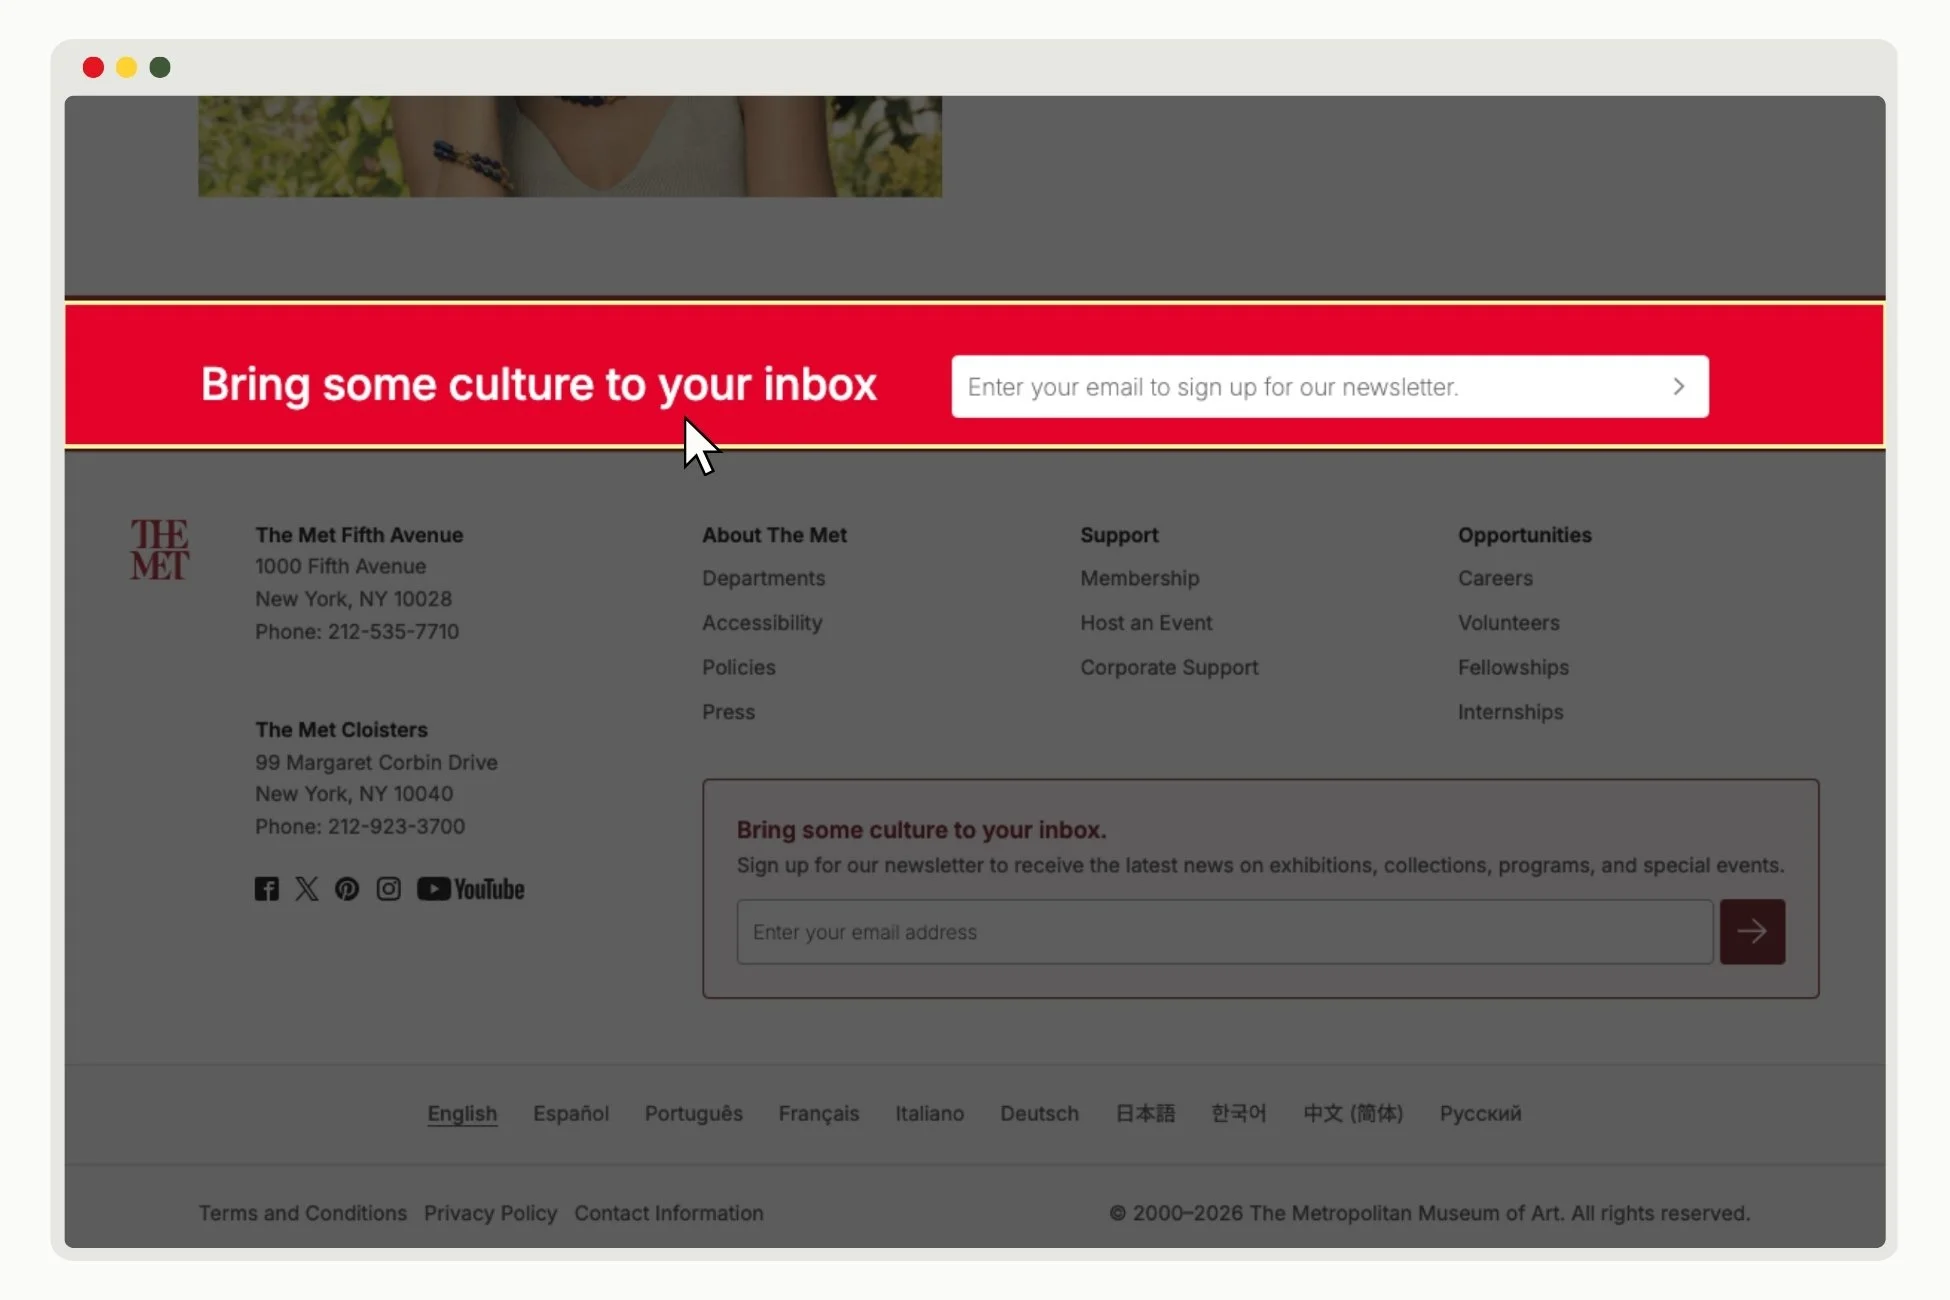Click the red 'Bring some culture to your inbox.' footer heading

(921, 830)
